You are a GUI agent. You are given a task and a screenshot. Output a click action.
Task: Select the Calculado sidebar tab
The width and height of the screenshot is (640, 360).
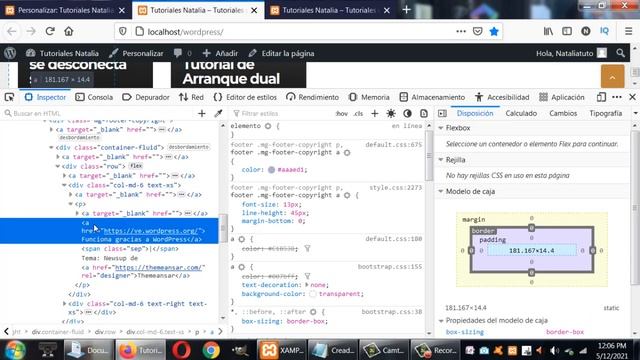(521, 113)
